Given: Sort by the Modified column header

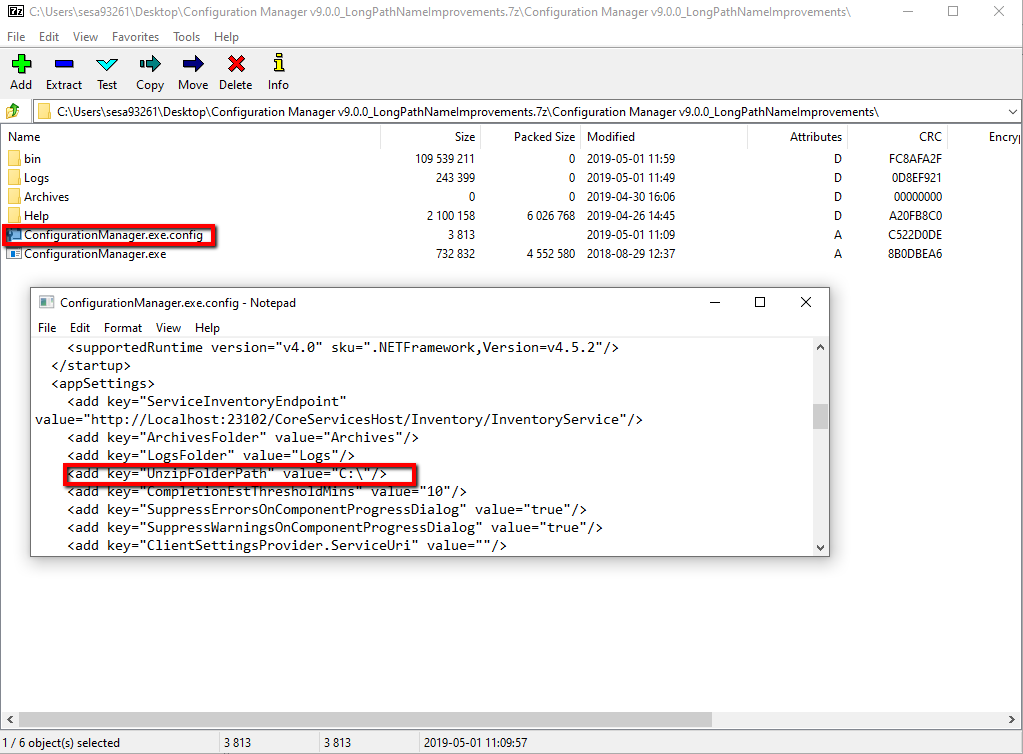Looking at the screenshot, I should pos(664,137).
